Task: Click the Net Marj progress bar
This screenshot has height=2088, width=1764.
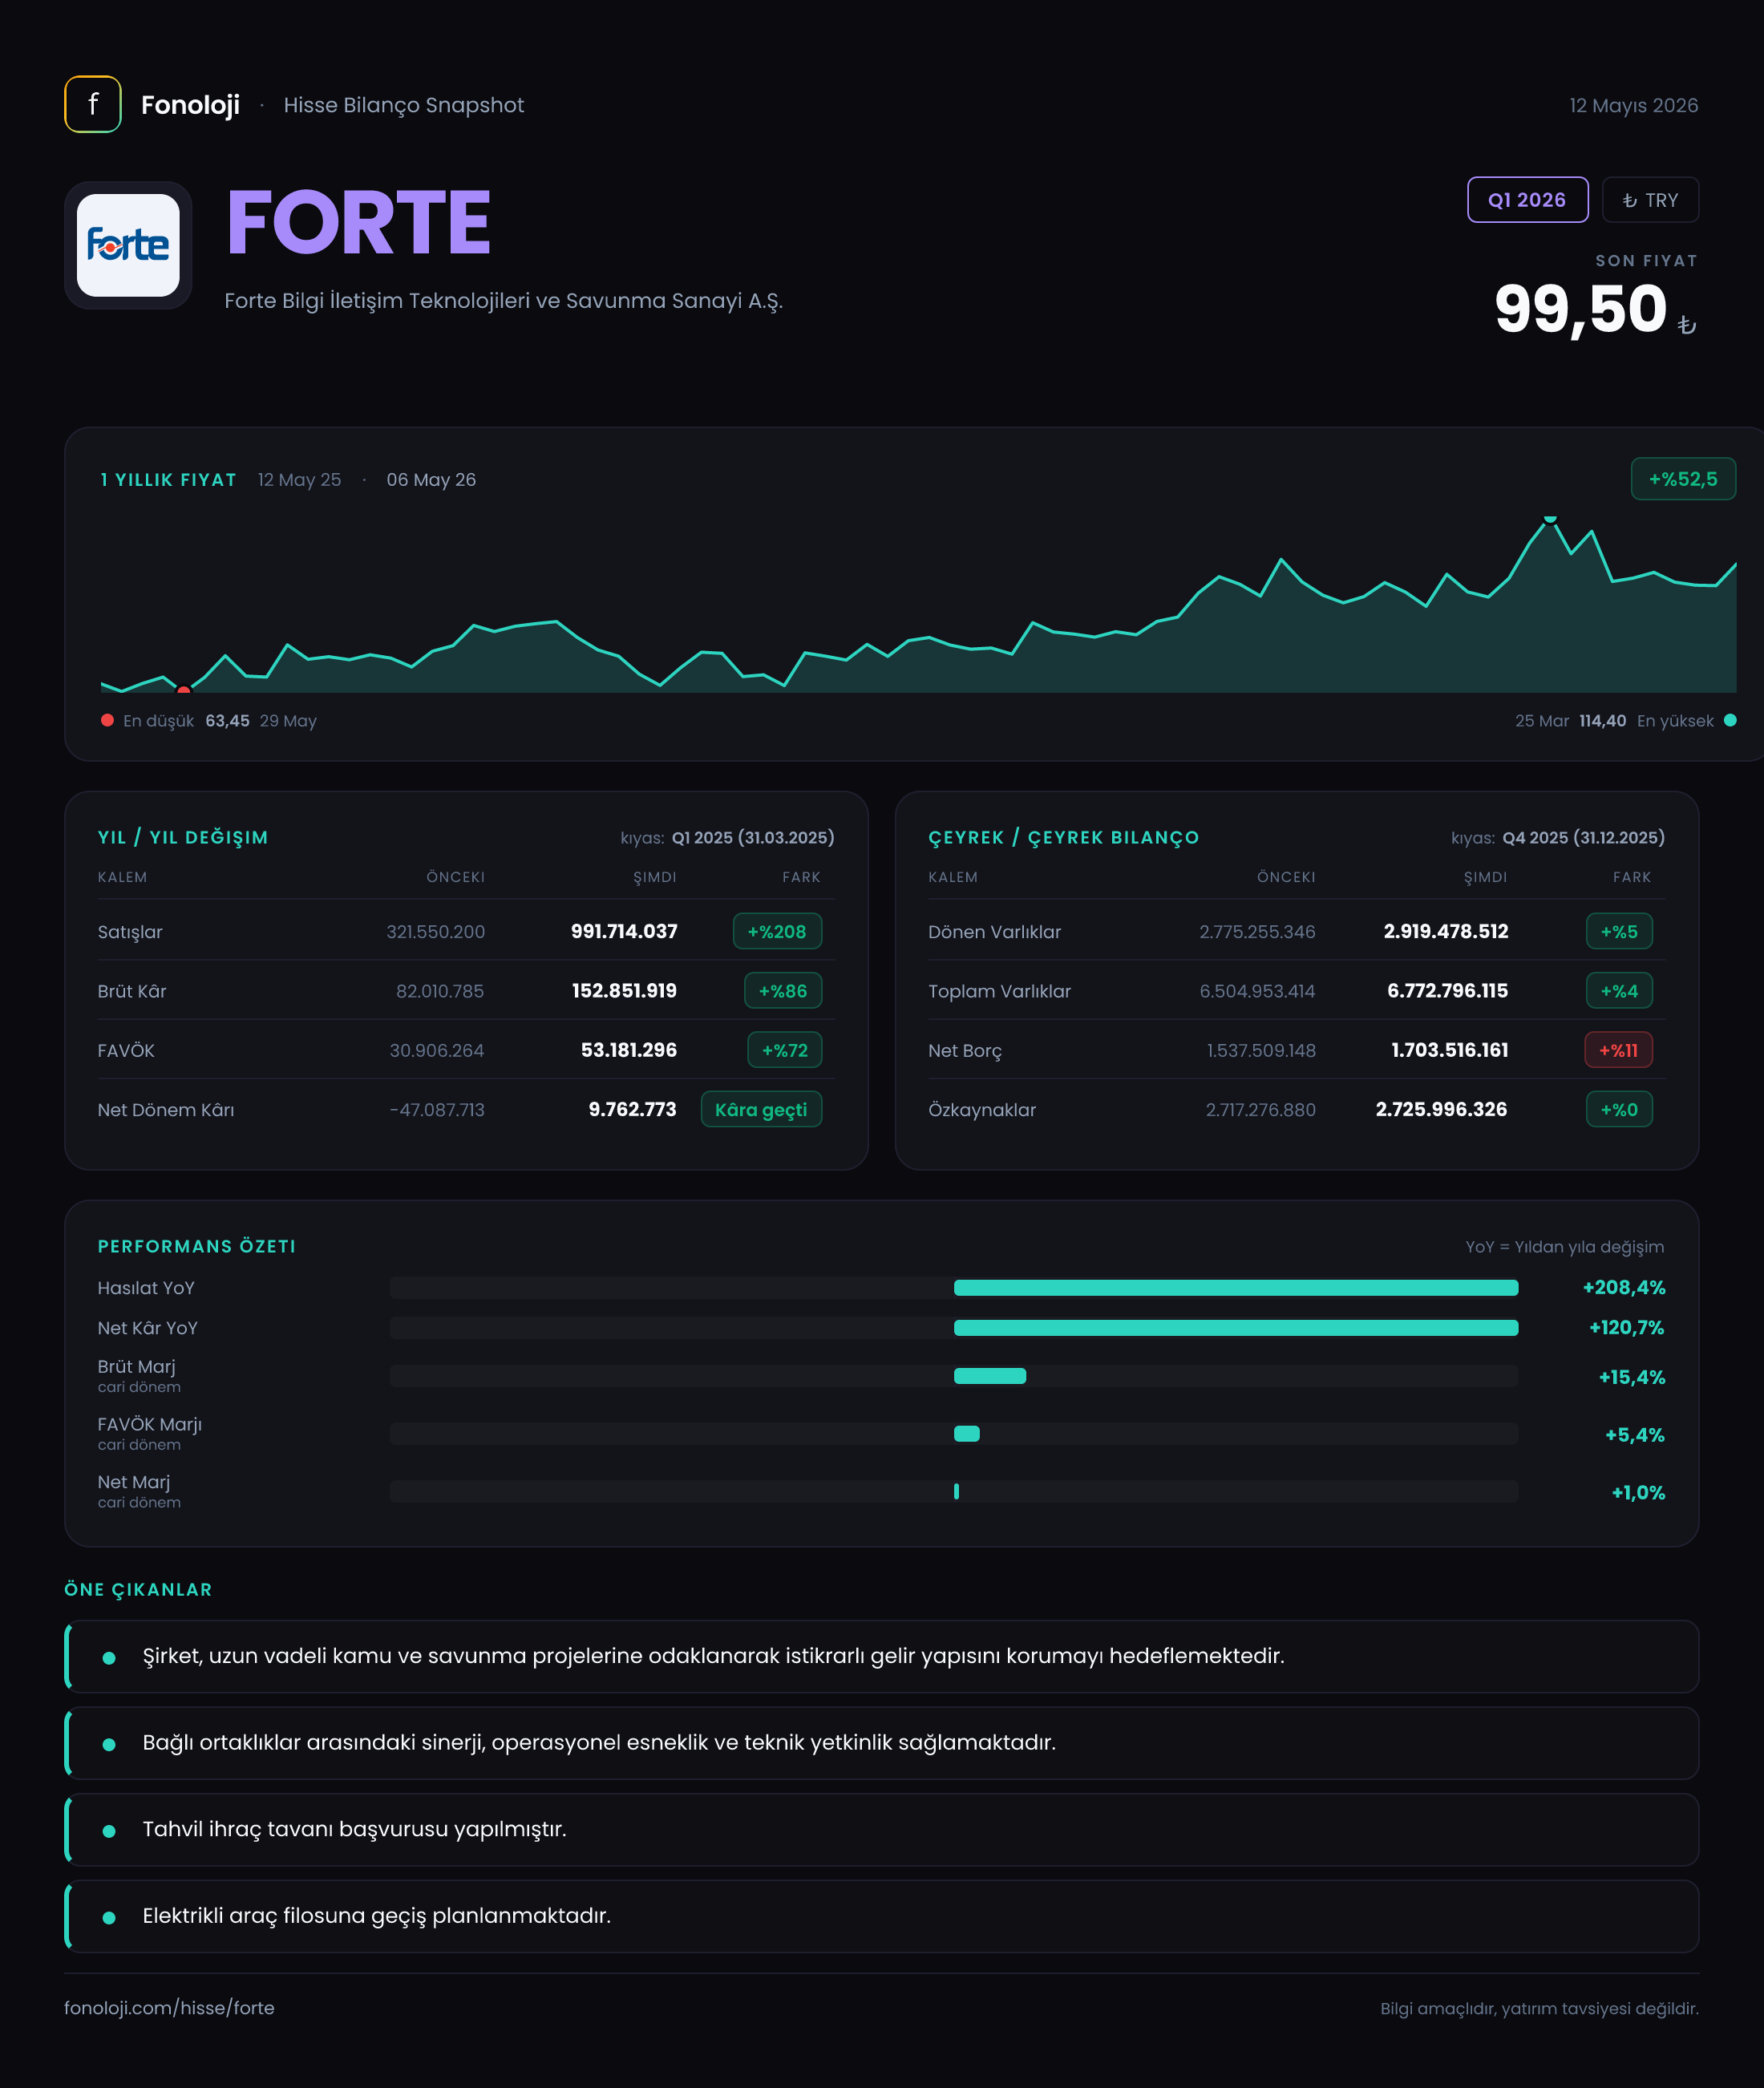Action: point(954,1491)
